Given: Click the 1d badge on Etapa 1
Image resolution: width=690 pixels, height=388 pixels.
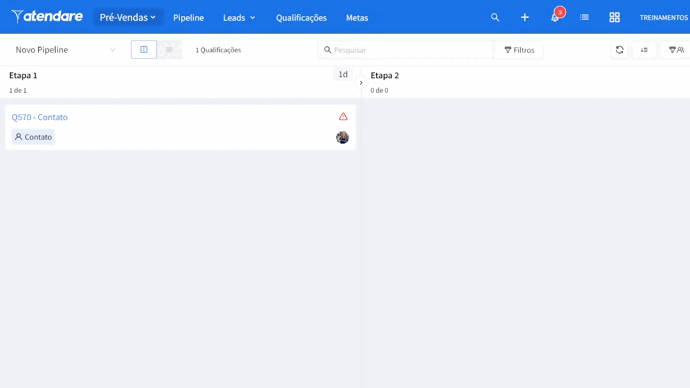Looking at the screenshot, I should coord(343,74).
